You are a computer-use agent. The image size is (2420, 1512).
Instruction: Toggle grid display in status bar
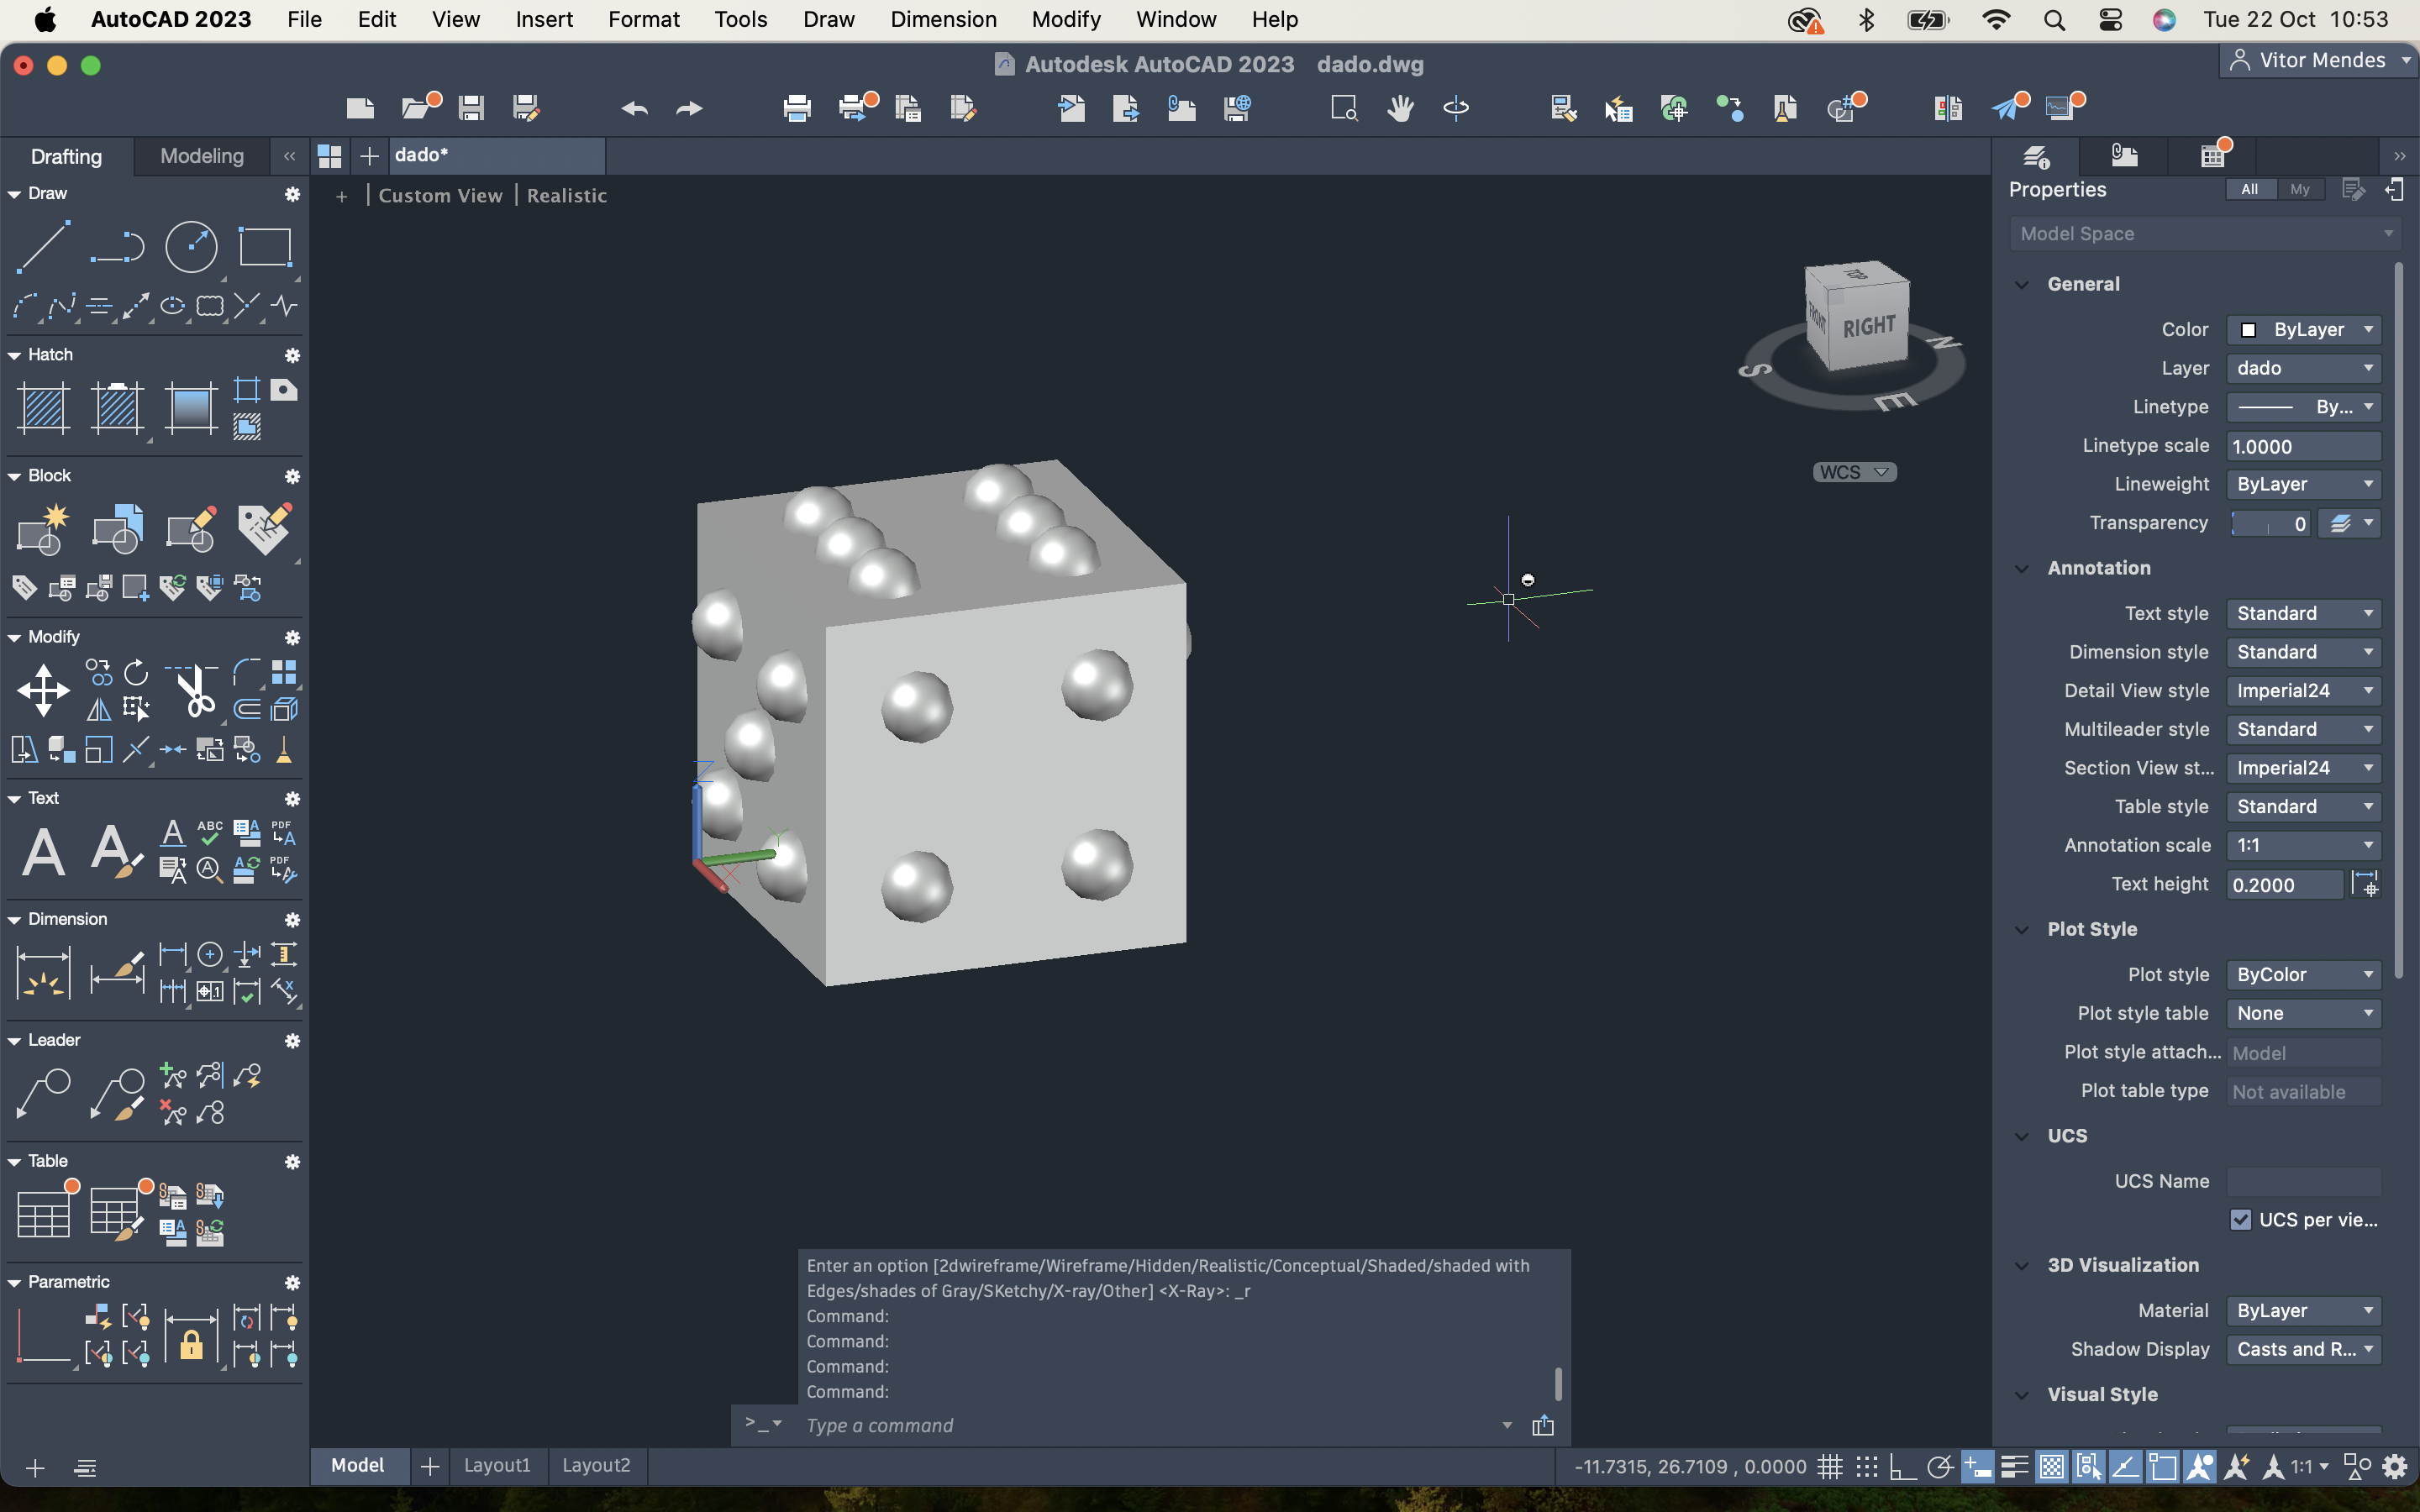coord(1830,1466)
